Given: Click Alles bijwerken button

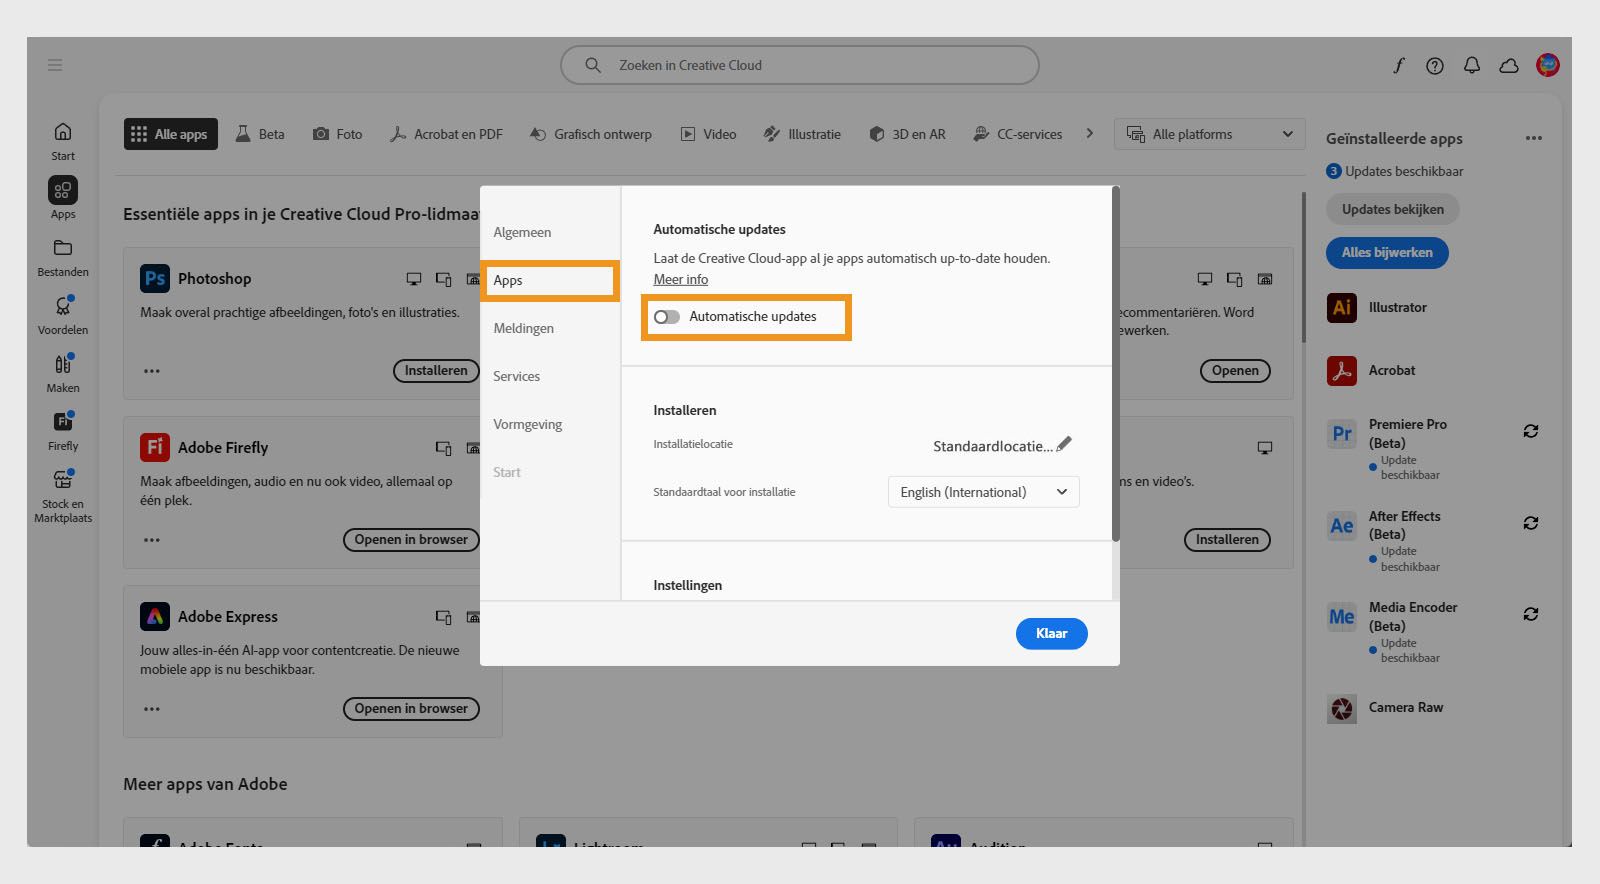Looking at the screenshot, I should click(x=1388, y=253).
